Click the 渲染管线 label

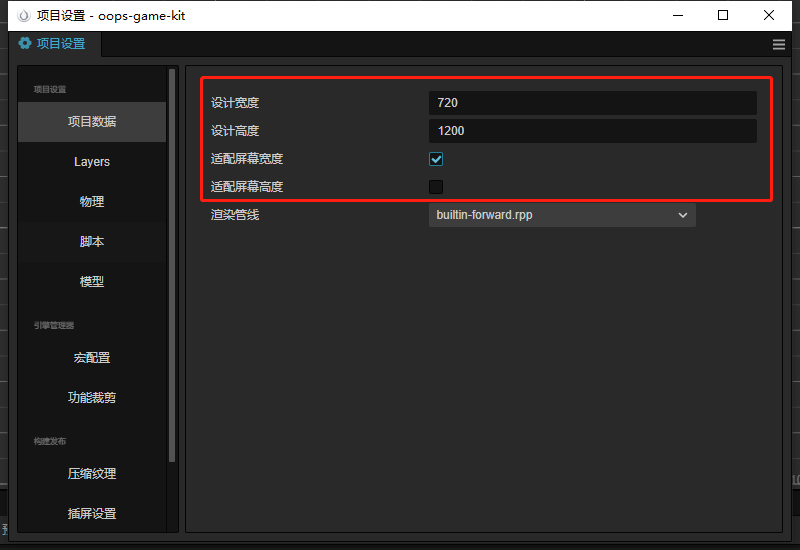pos(235,215)
